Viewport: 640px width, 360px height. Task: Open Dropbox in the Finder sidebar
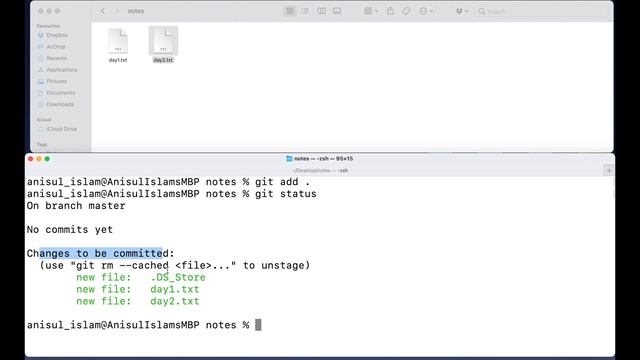57,35
